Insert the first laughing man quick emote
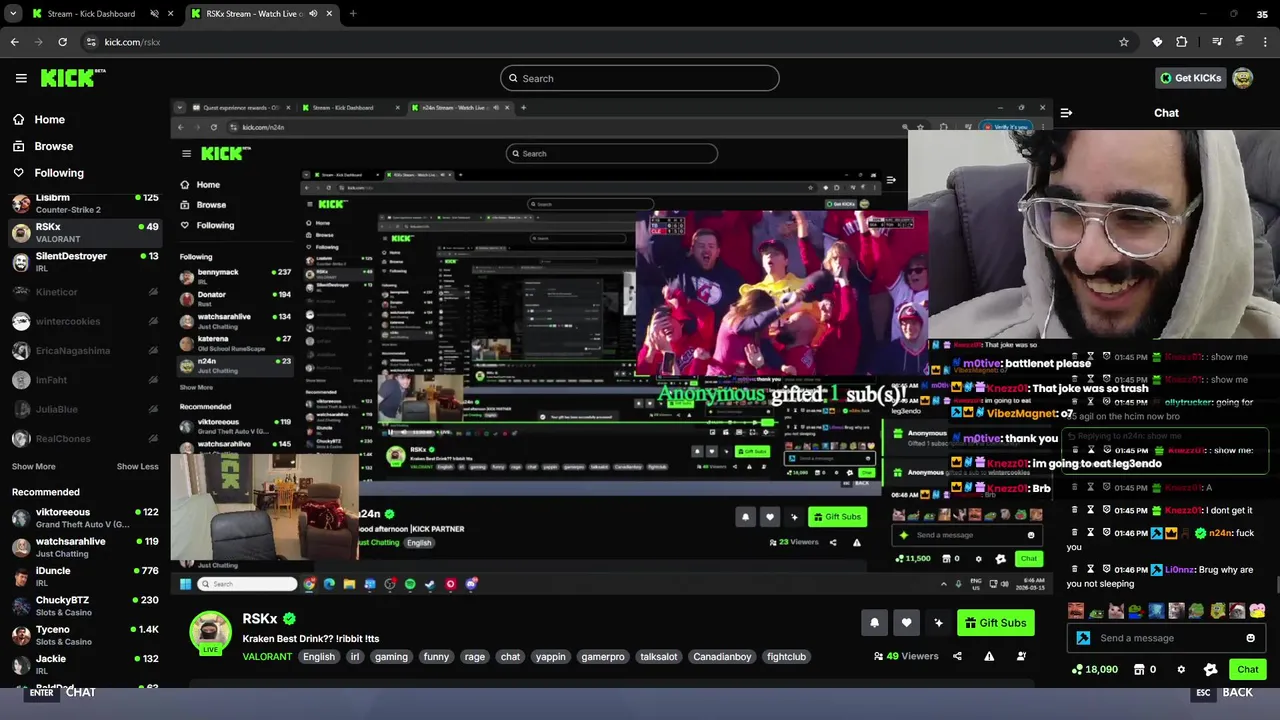The width and height of the screenshot is (1280, 720). 1076,611
